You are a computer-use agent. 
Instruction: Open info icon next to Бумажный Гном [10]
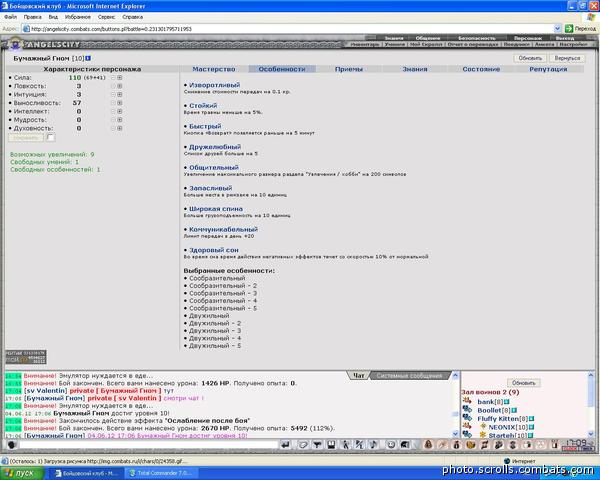coord(88,58)
